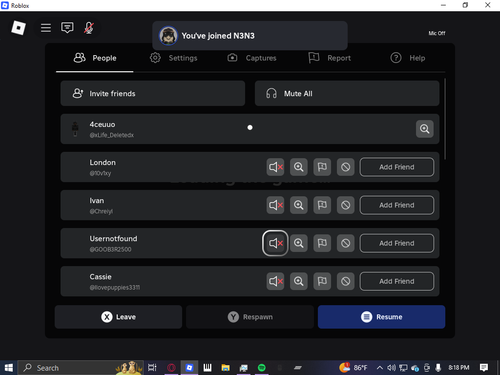Open the Opera browser taskbar icon

(171, 368)
